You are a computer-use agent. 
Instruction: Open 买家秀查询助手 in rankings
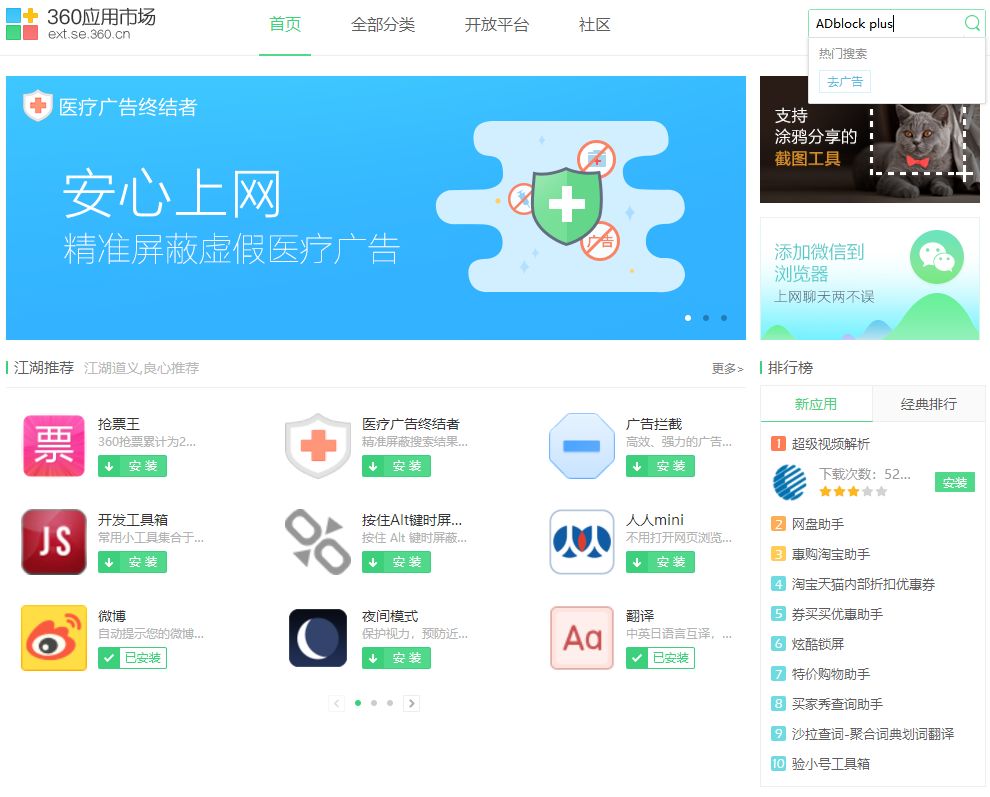point(837,704)
